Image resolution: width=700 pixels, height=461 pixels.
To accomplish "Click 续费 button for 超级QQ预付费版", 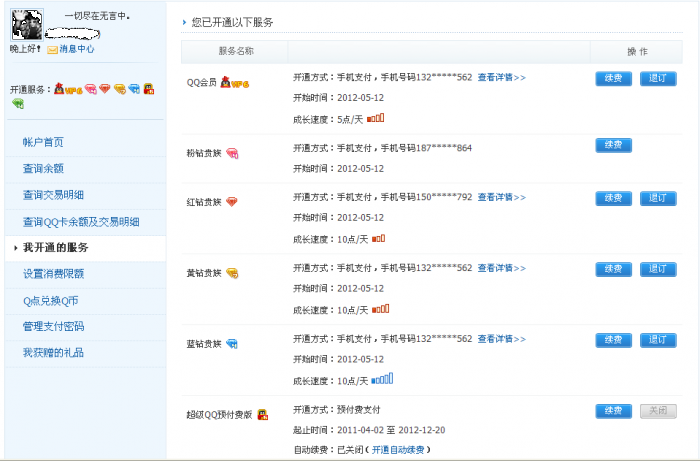I will coord(613,411).
